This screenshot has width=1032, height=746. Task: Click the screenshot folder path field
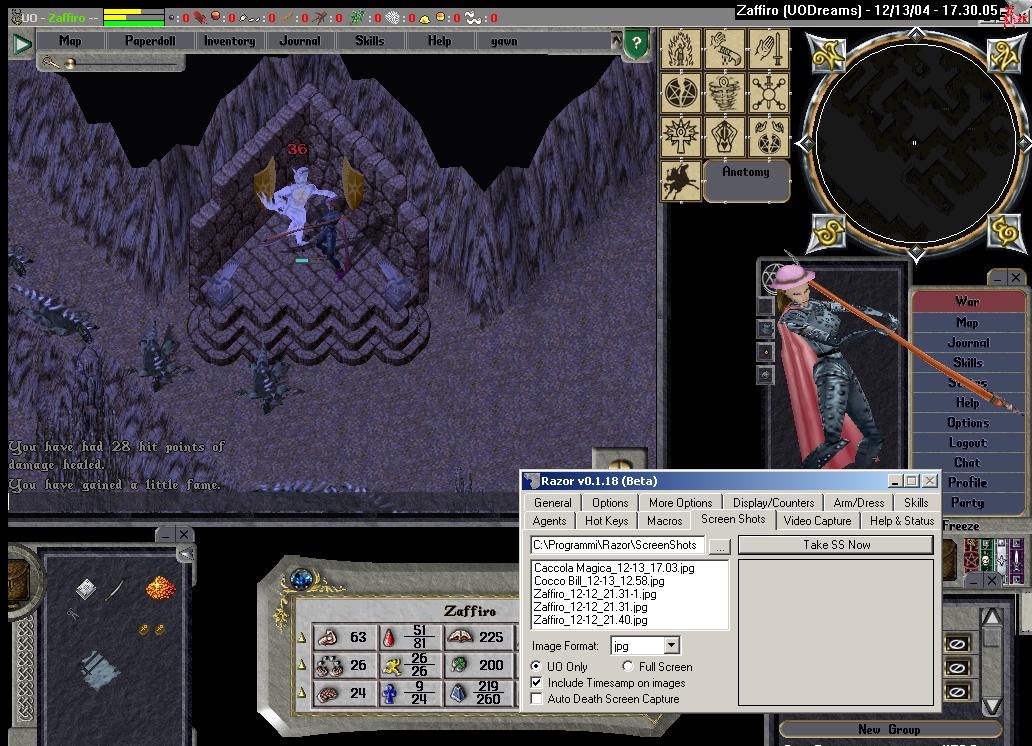618,545
